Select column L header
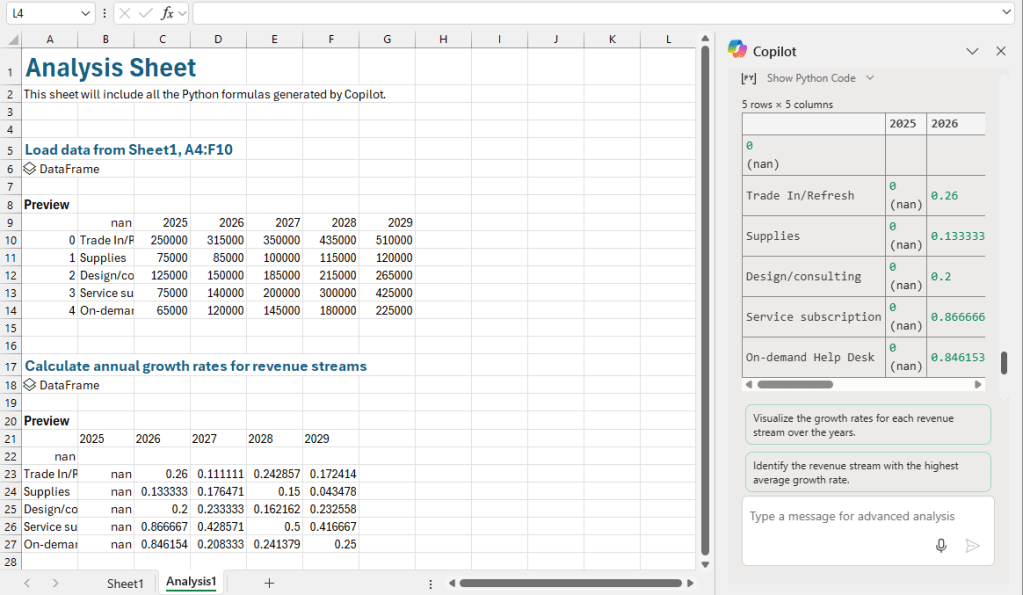This screenshot has height=595, width=1023. (x=668, y=39)
